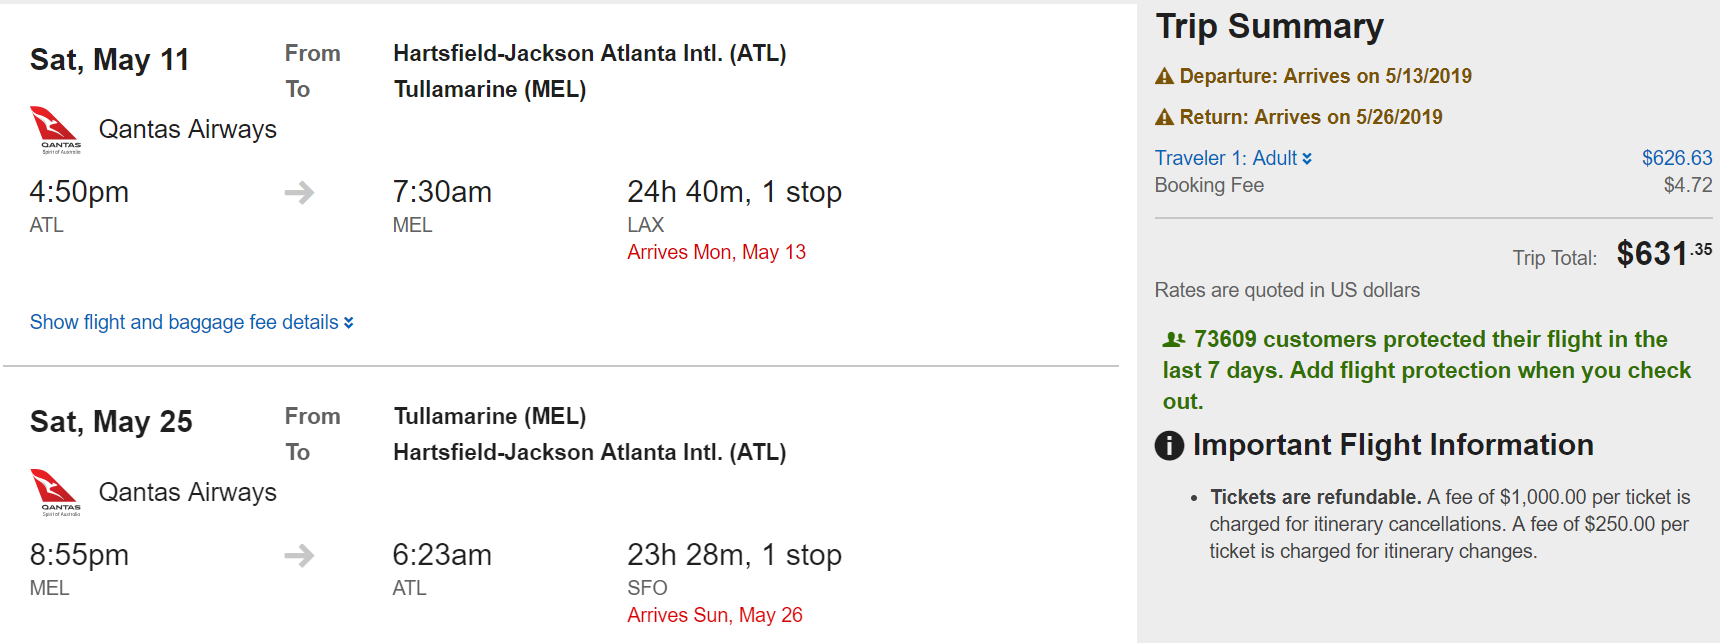
Task: Expand the Traveler 1: Adult breakdown
Action: point(1233,158)
